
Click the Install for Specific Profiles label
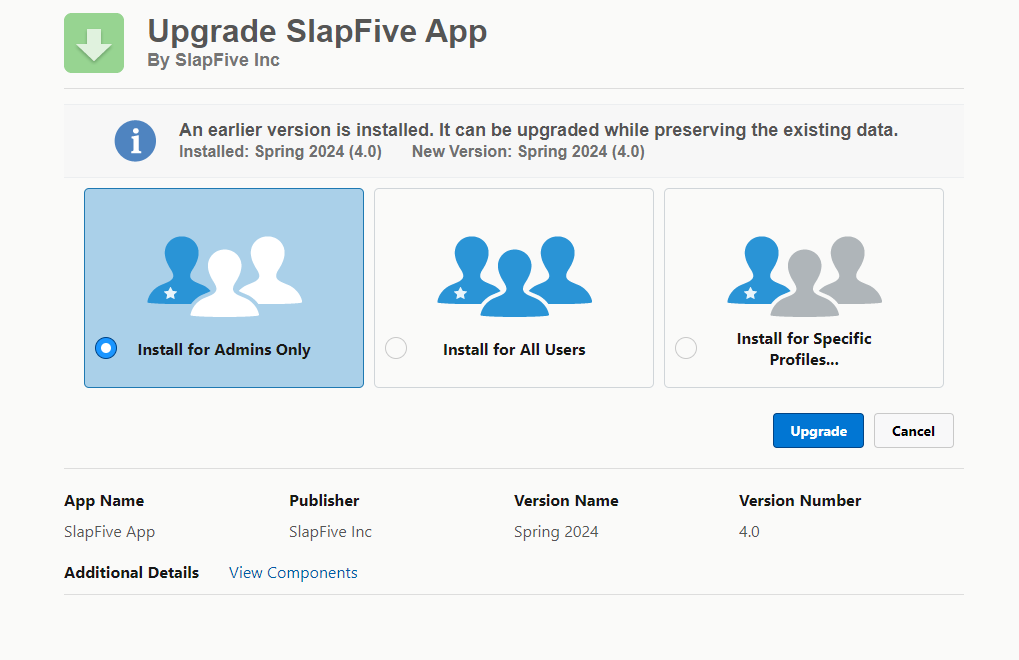pos(804,349)
